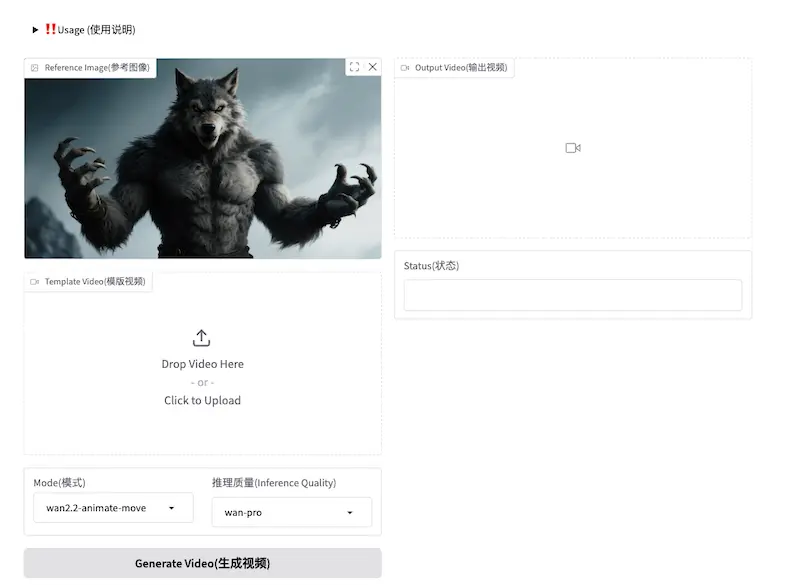Open the Mode dropdown

112,507
